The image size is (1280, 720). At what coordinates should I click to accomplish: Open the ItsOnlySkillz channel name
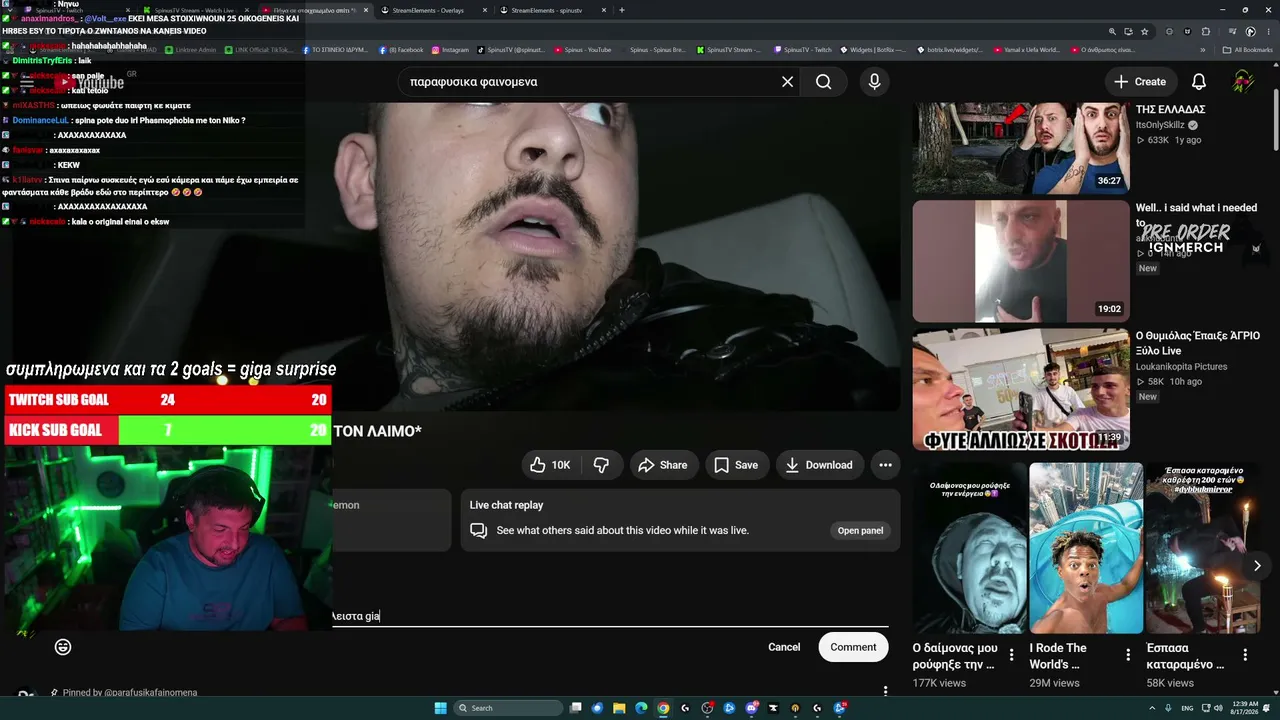coord(1161,125)
